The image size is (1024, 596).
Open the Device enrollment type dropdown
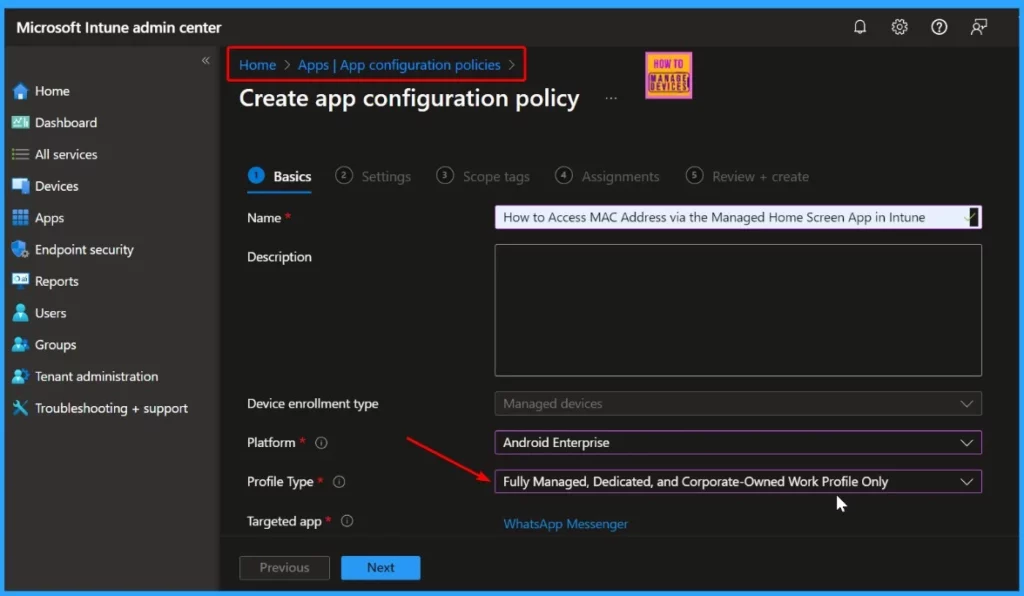click(738, 403)
